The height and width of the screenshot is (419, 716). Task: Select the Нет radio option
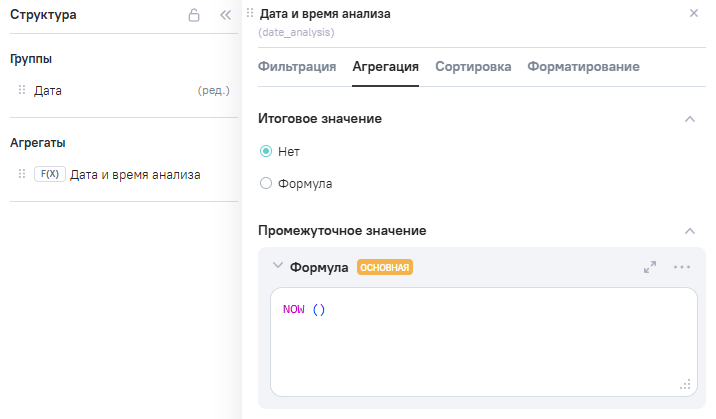pyautogui.click(x=266, y=152)
